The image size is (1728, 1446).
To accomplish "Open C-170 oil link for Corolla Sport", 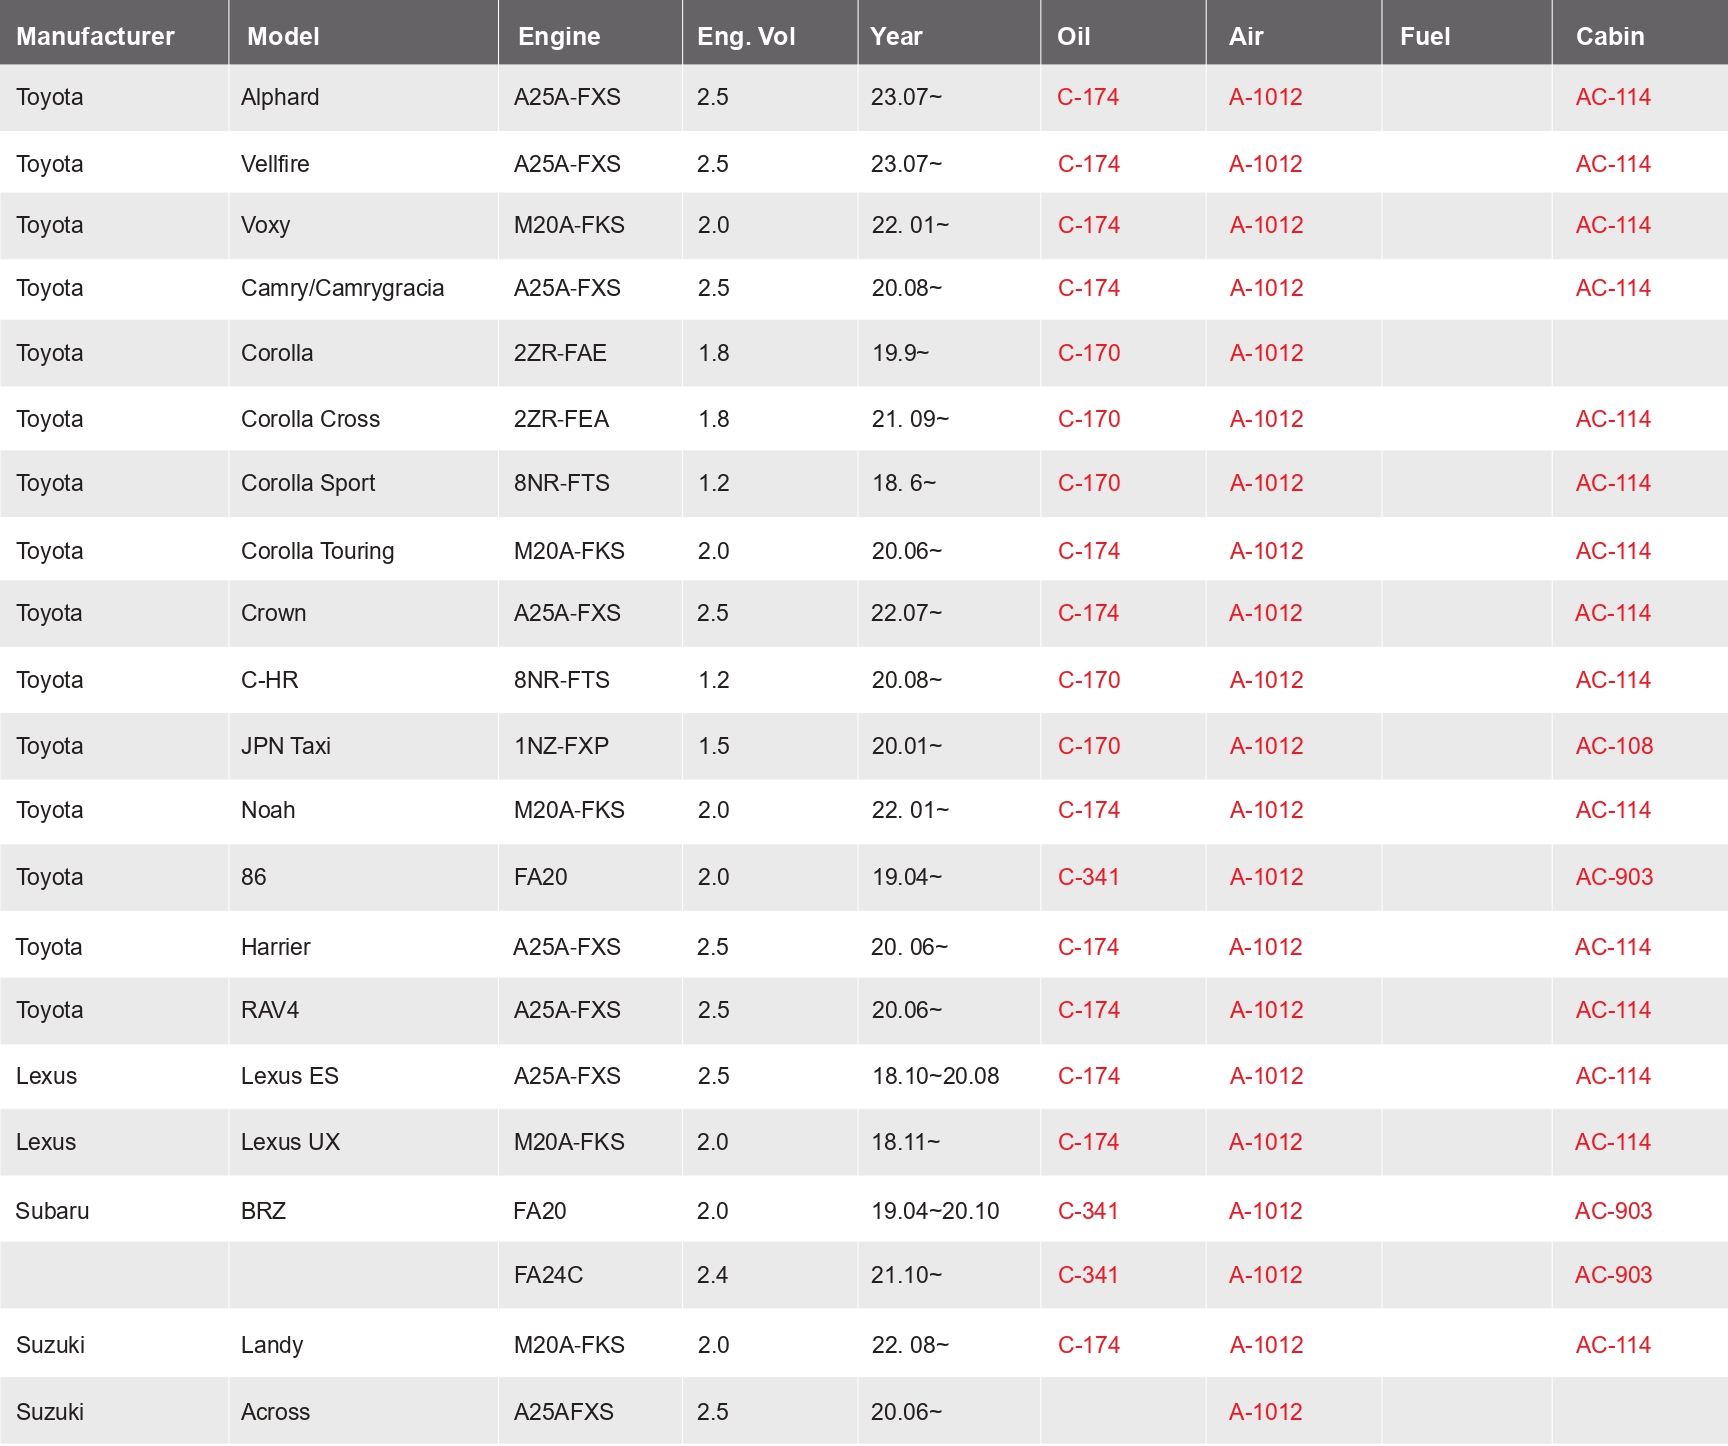I will 1089,483.
